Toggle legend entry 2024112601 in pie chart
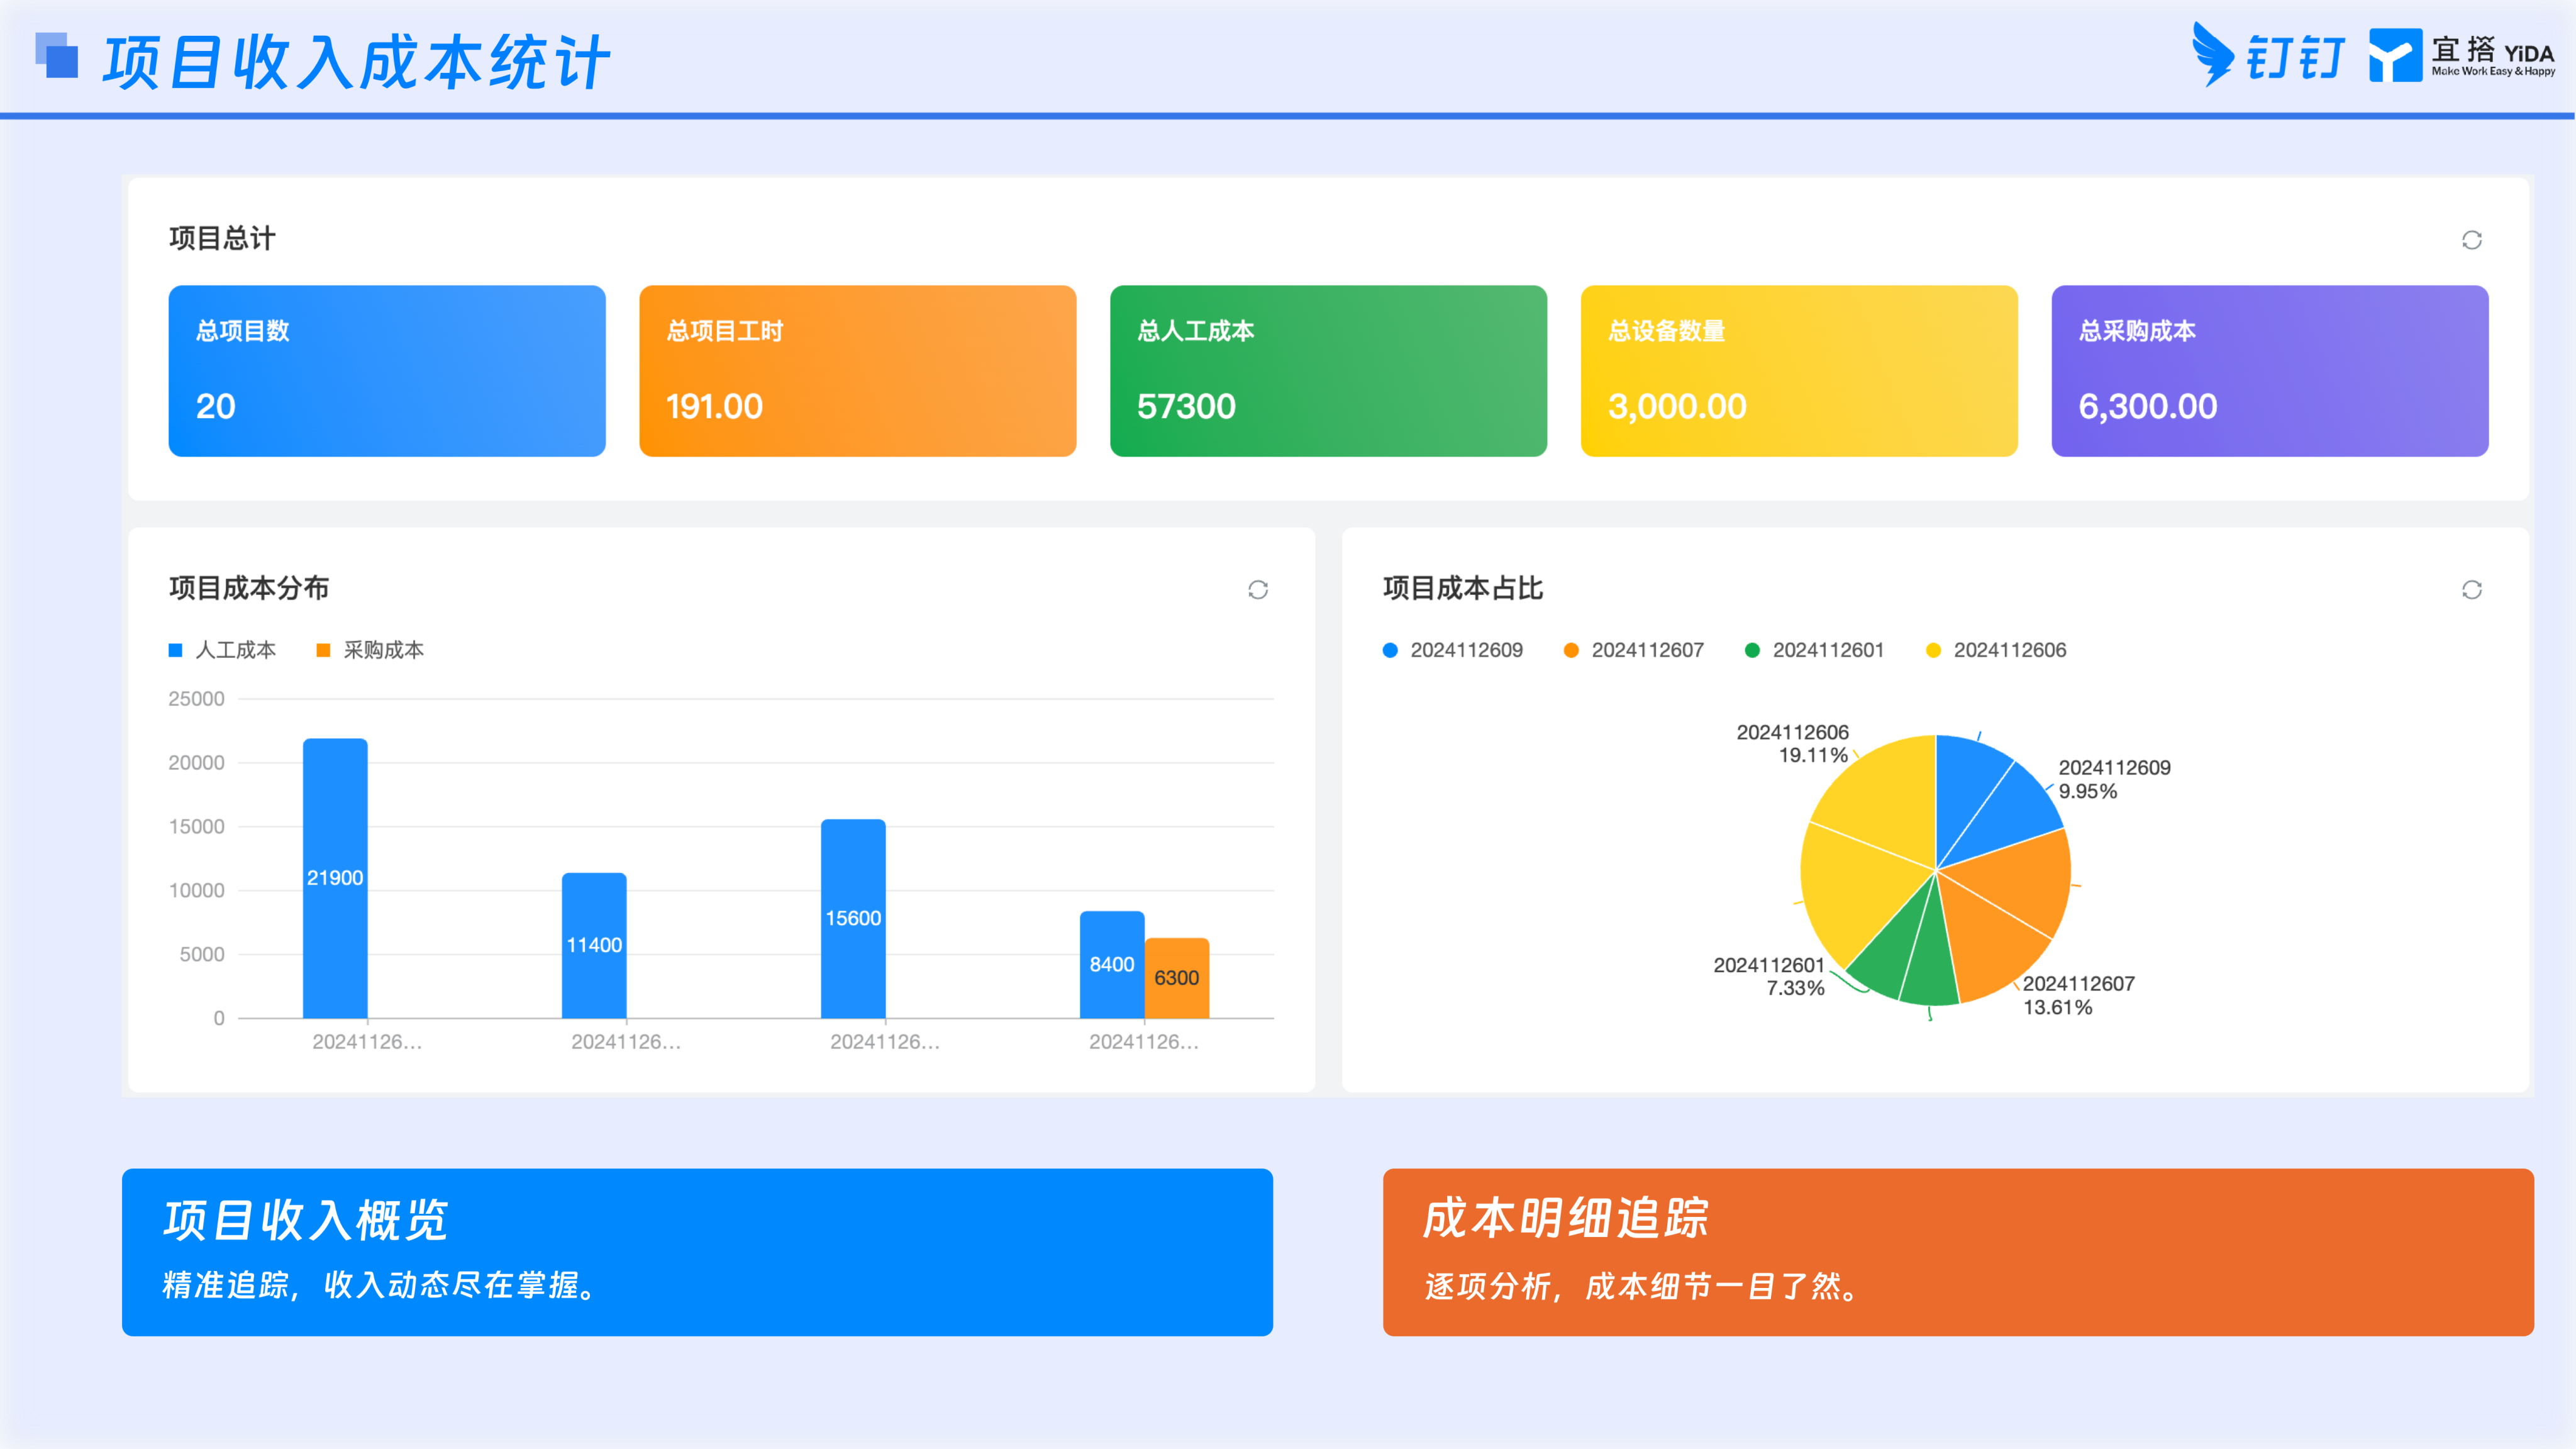 coord(1815,650)
